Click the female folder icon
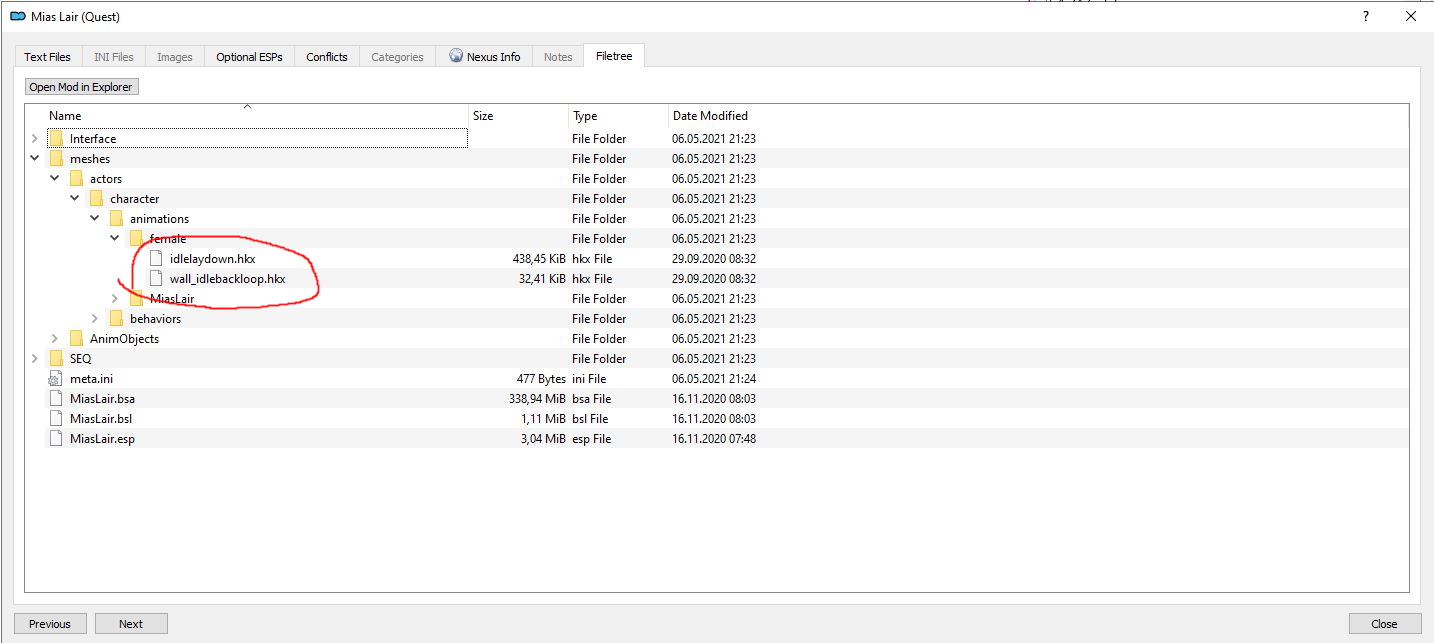Viewport: 1434px width, 643px height. coord(136,239)
